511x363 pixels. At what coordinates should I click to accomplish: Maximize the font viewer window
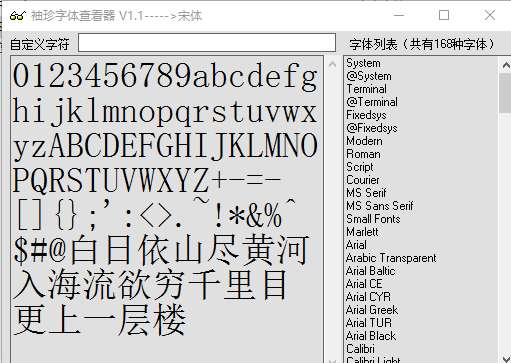point(444,15)
